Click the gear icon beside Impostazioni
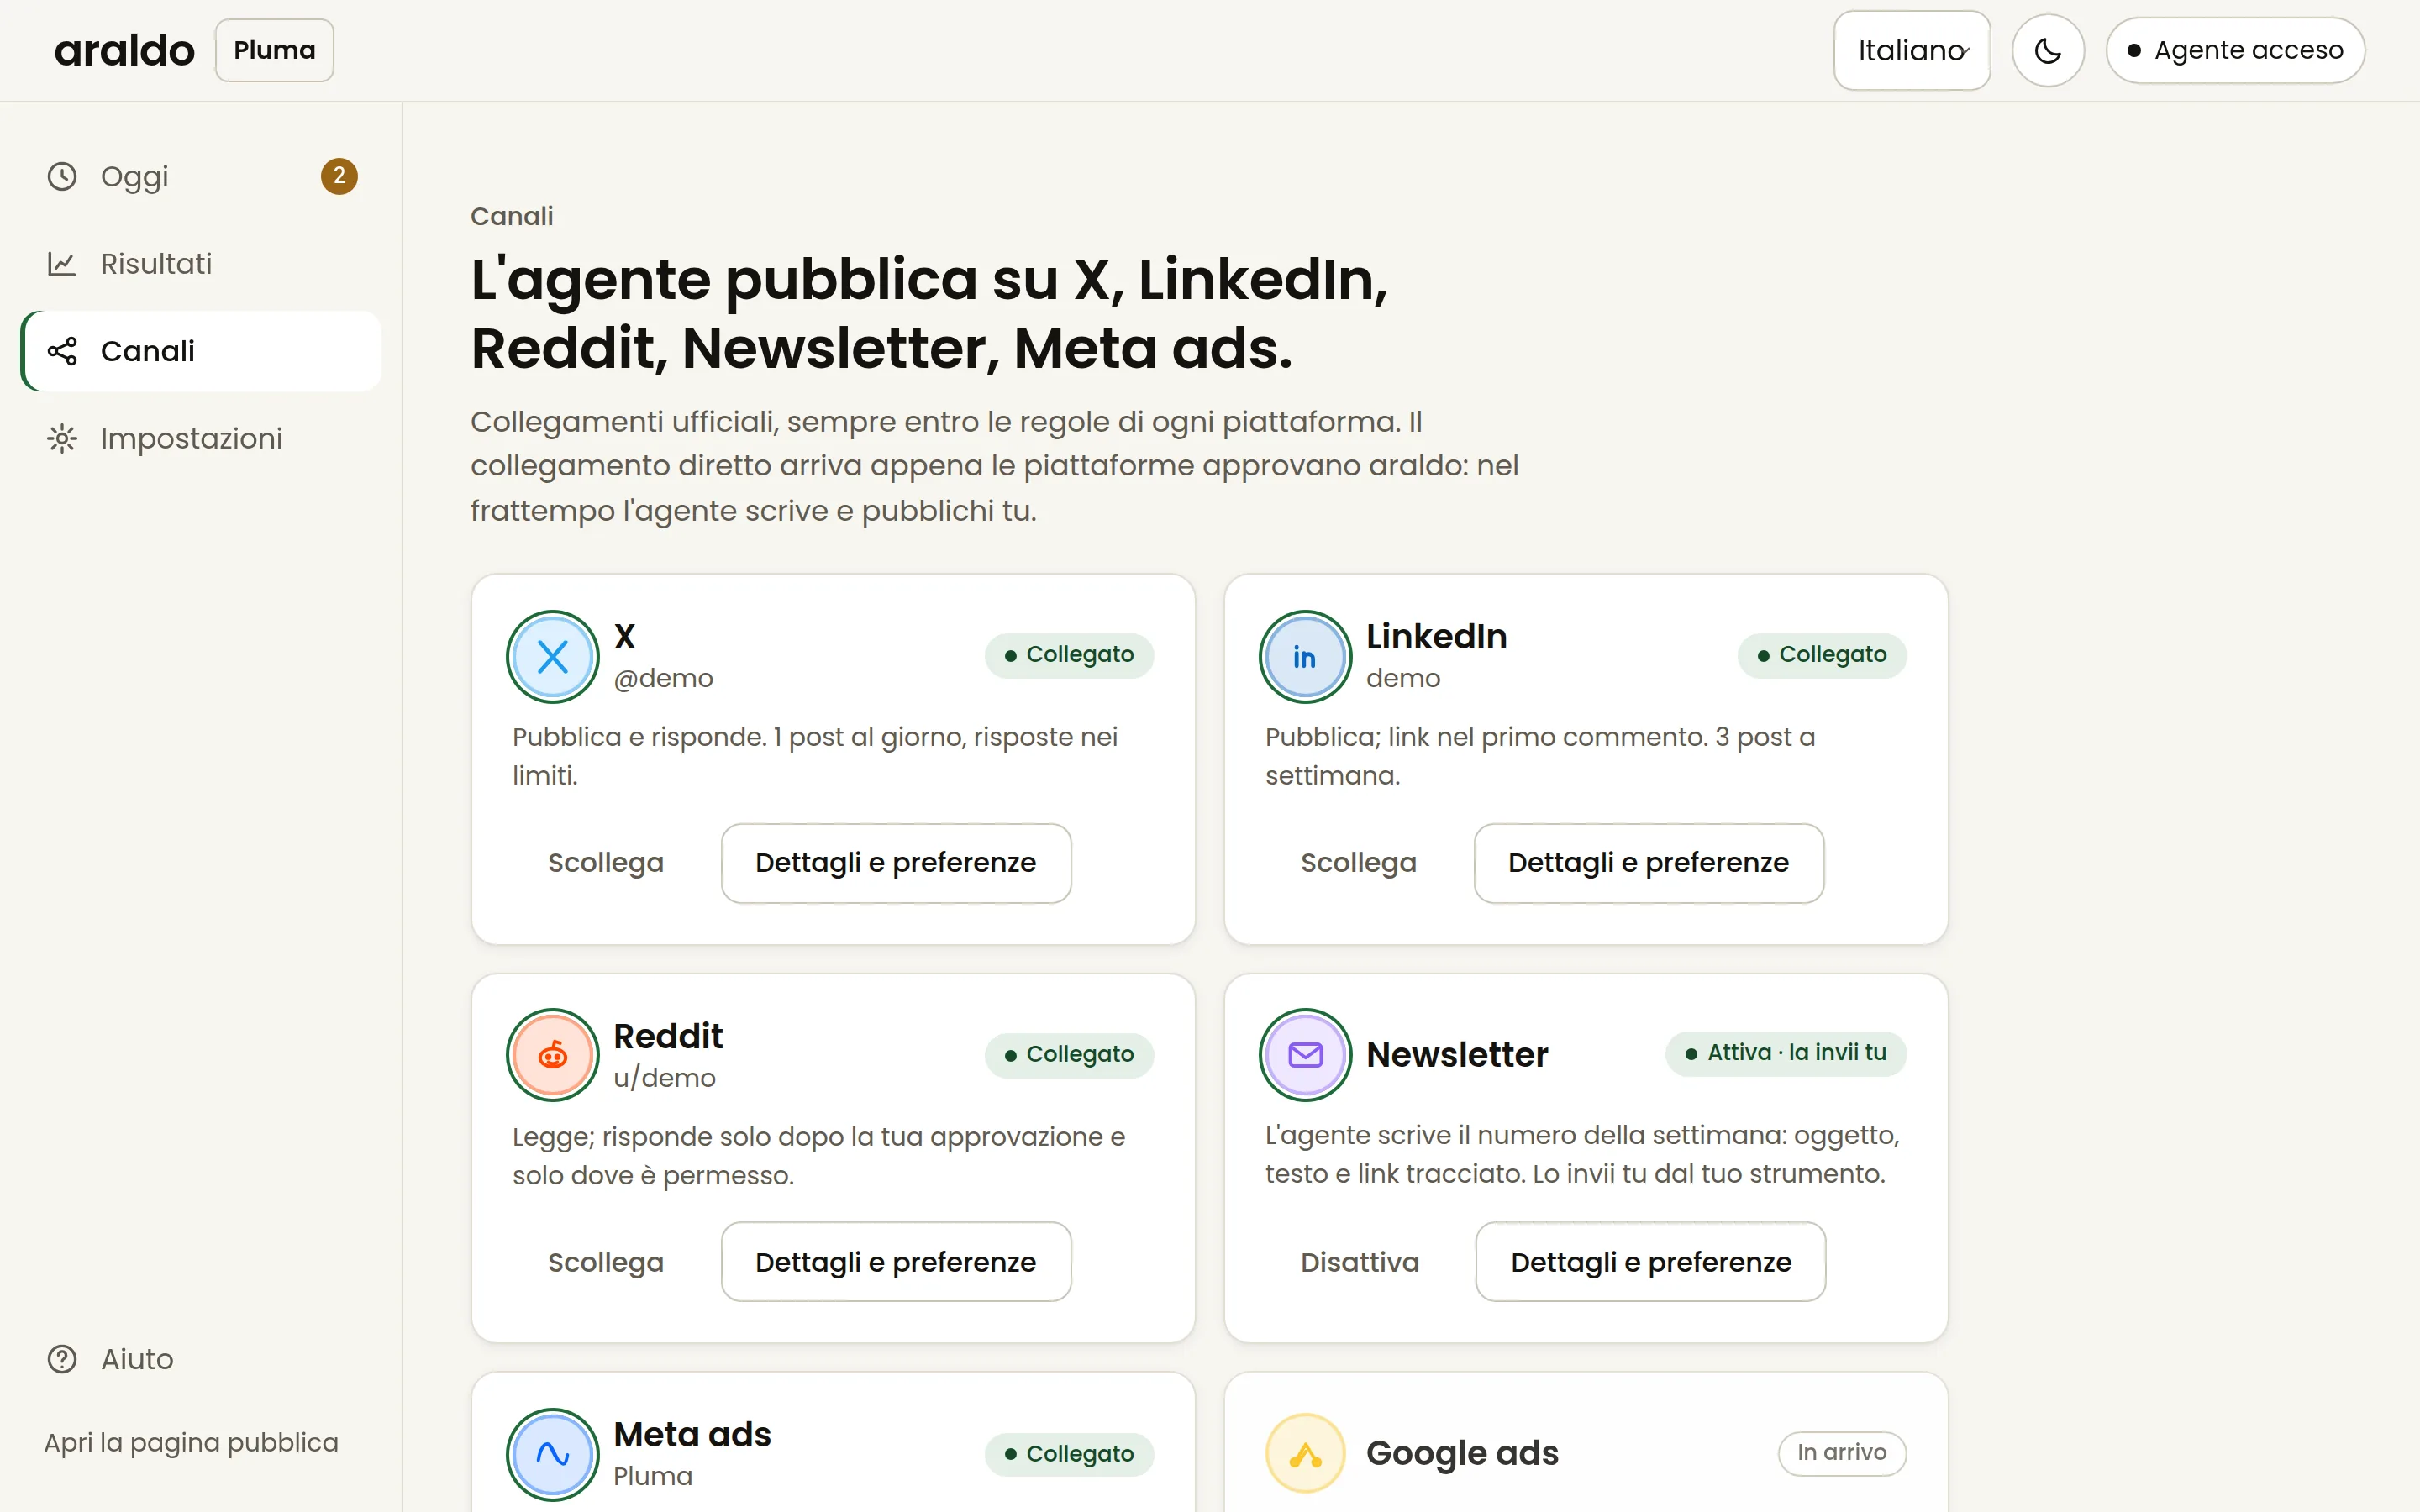 62,439
